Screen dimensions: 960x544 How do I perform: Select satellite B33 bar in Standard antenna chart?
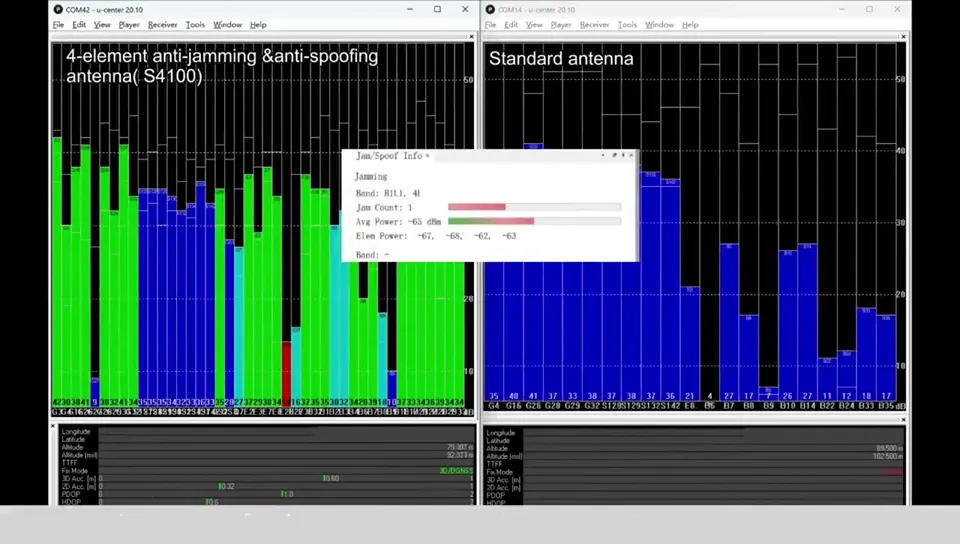coord(866,354)
